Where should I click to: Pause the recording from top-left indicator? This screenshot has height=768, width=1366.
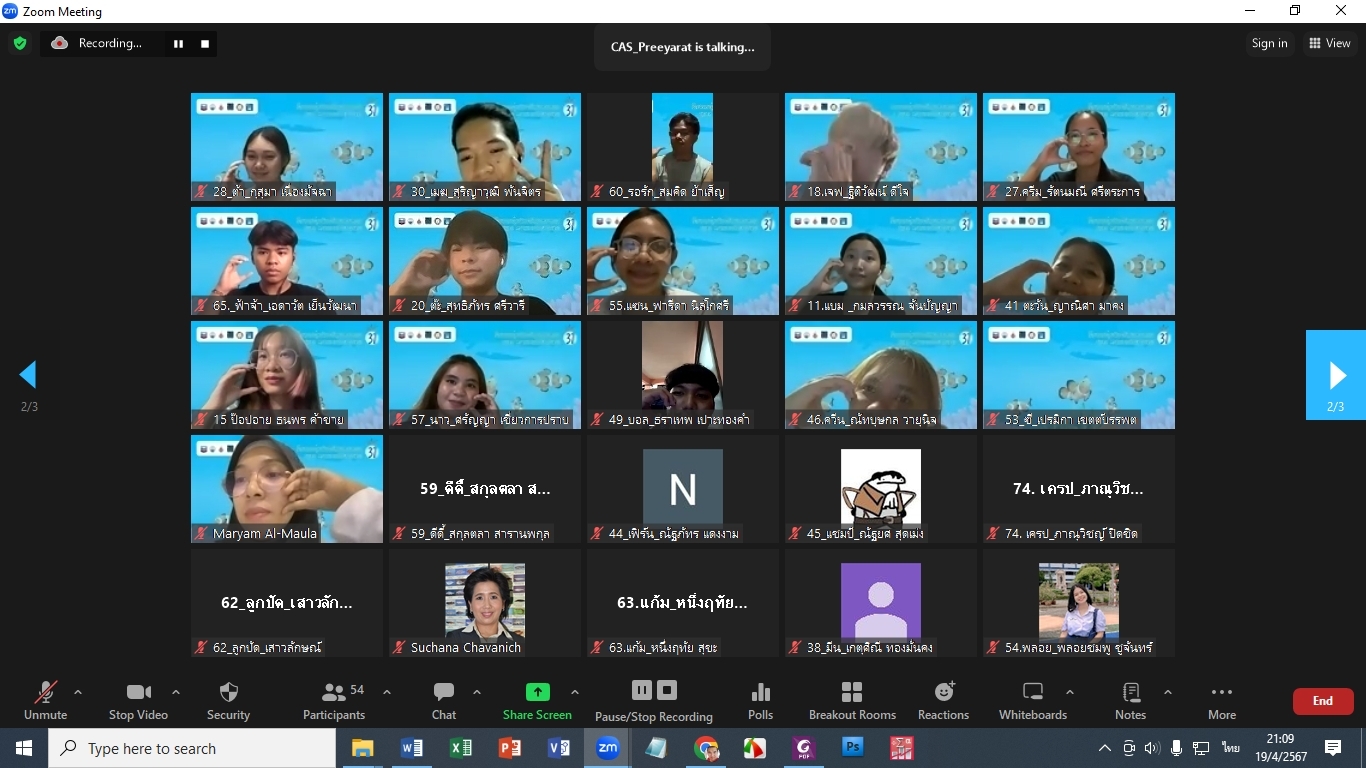click(178, 44)
